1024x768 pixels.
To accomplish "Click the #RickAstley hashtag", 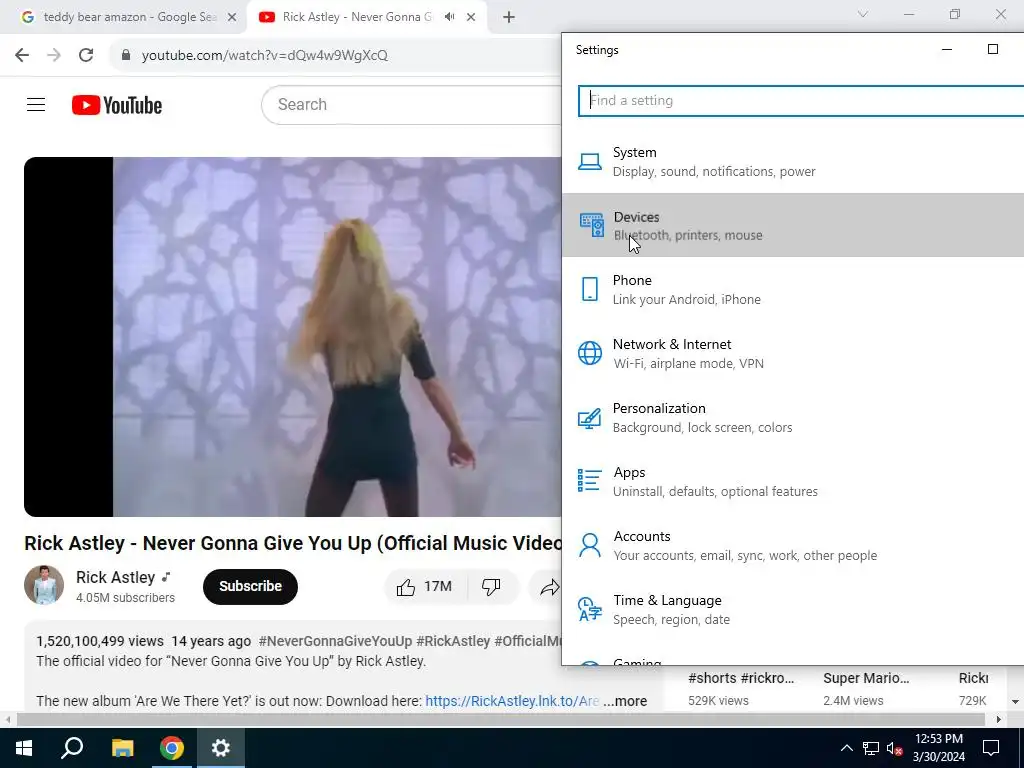I will pos(453,641).
